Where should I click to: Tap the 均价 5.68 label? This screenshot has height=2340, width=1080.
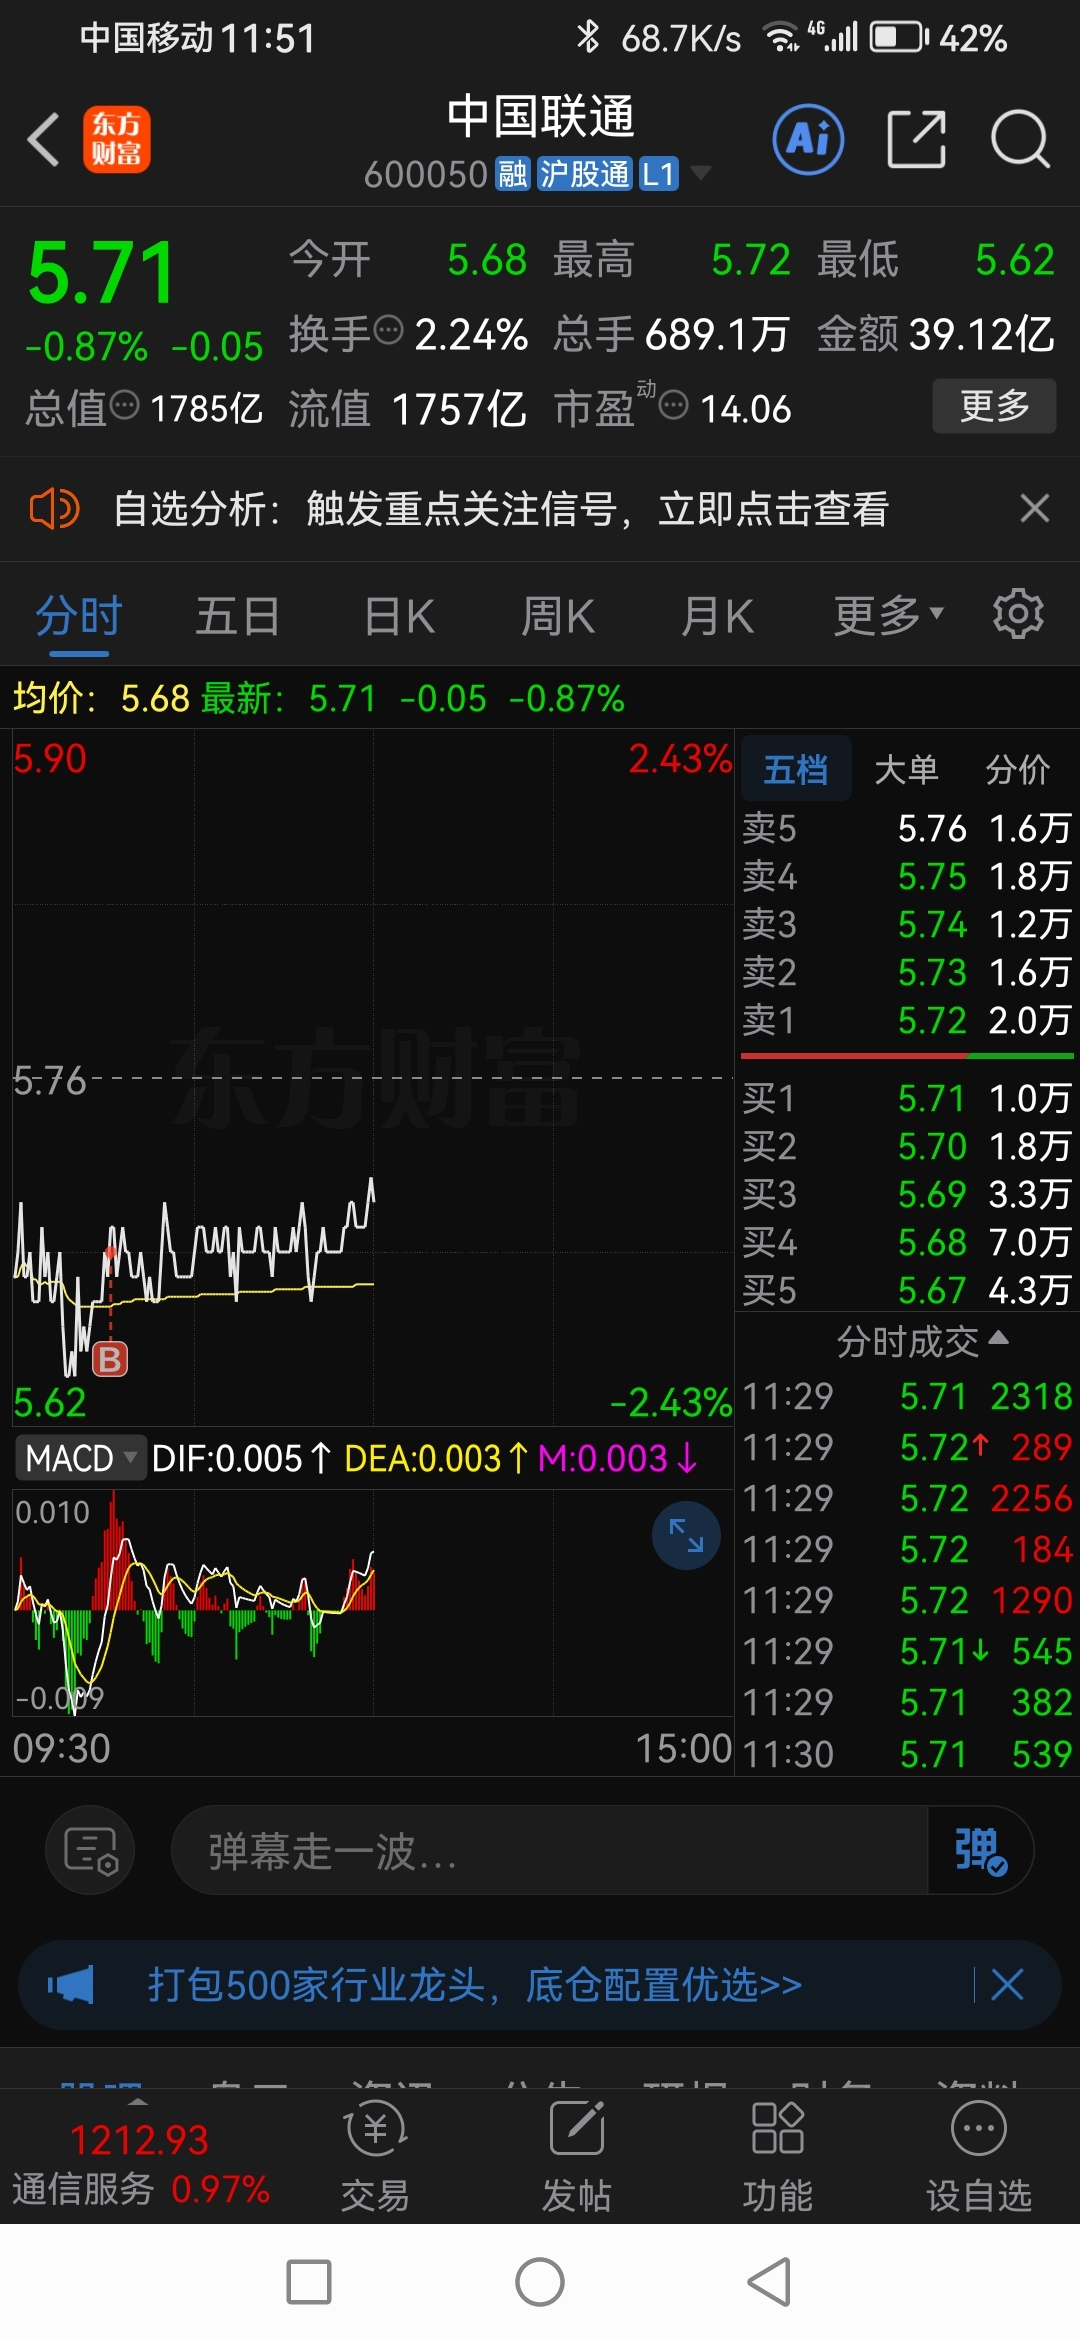point(101,698)
